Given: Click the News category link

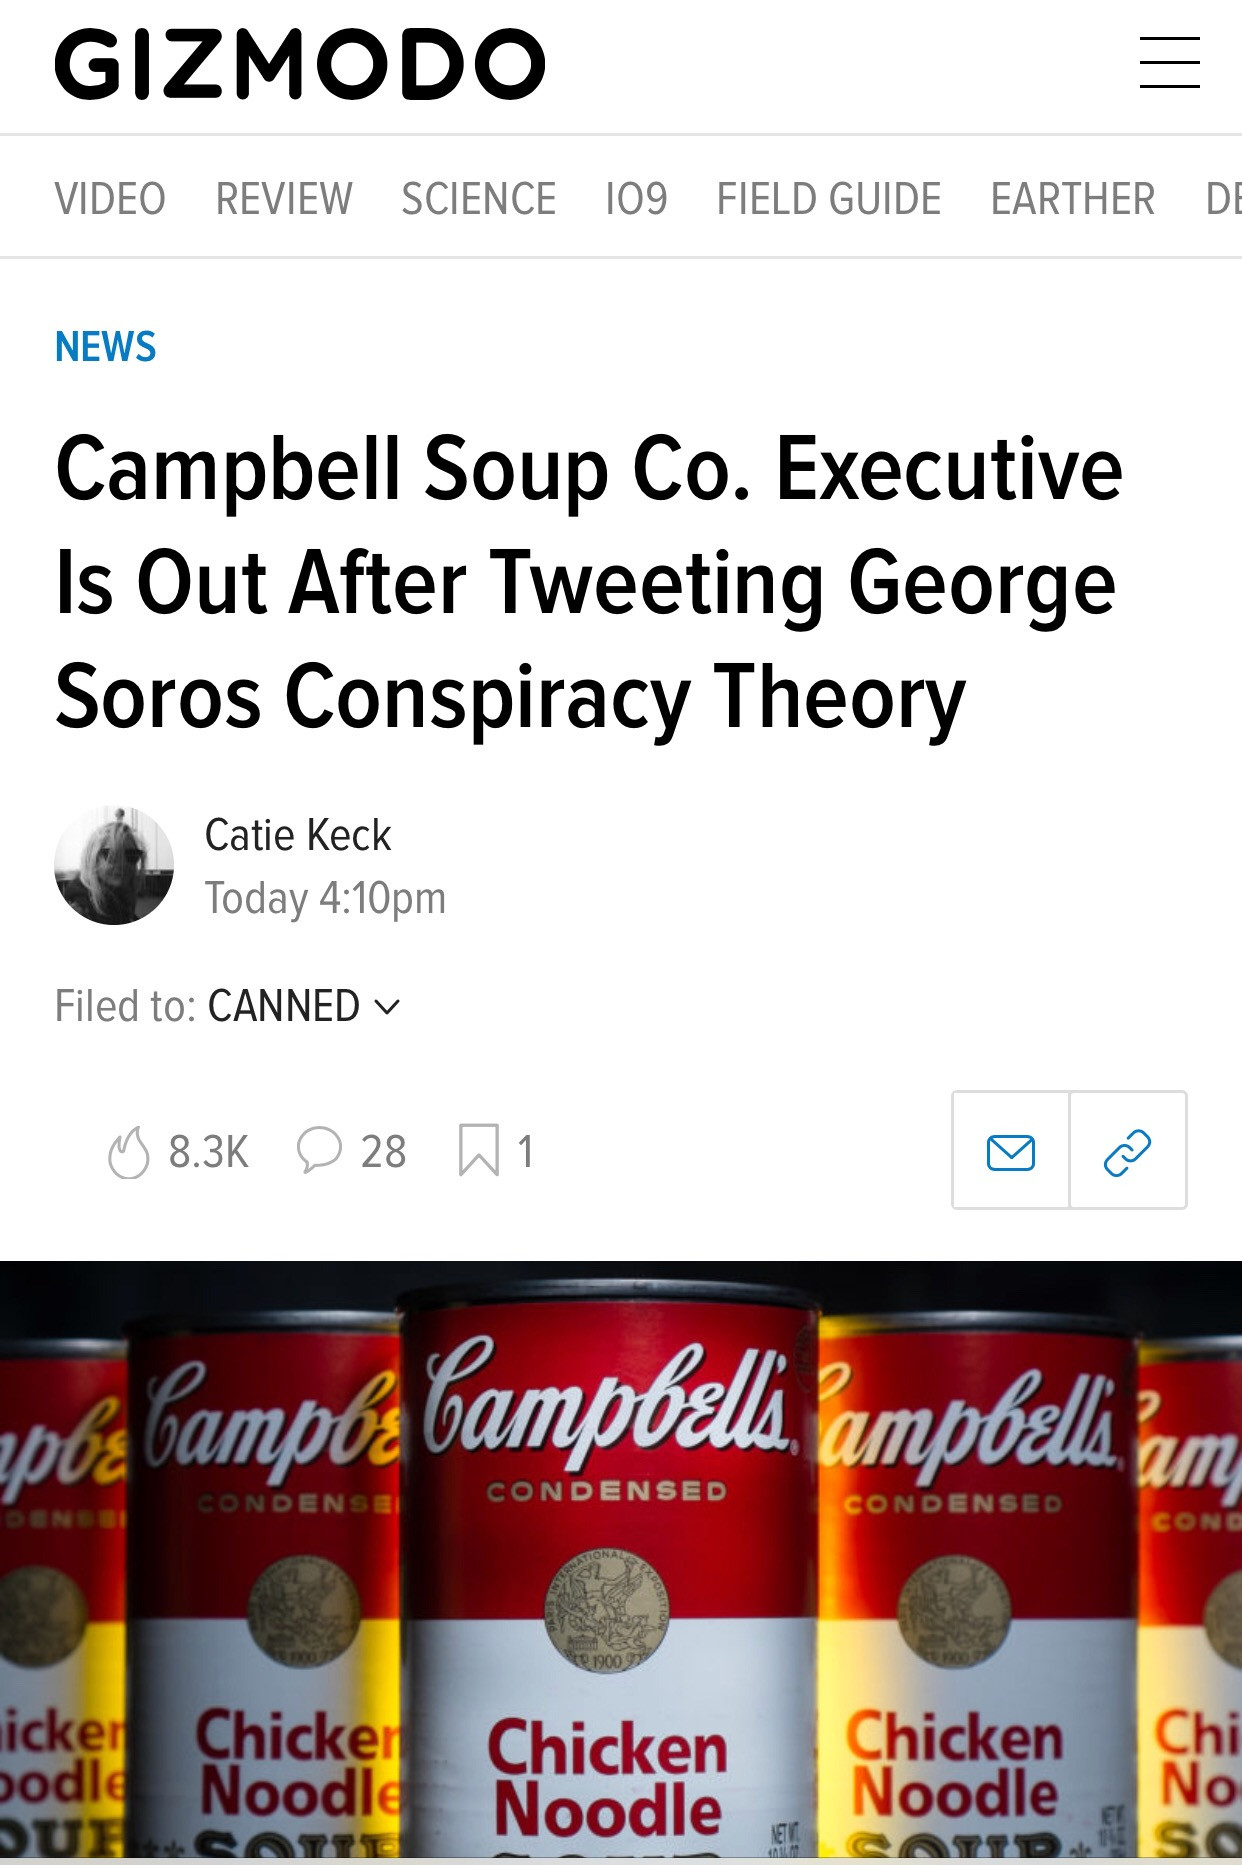Looking at the screenshot, I should tap(106, 347).
